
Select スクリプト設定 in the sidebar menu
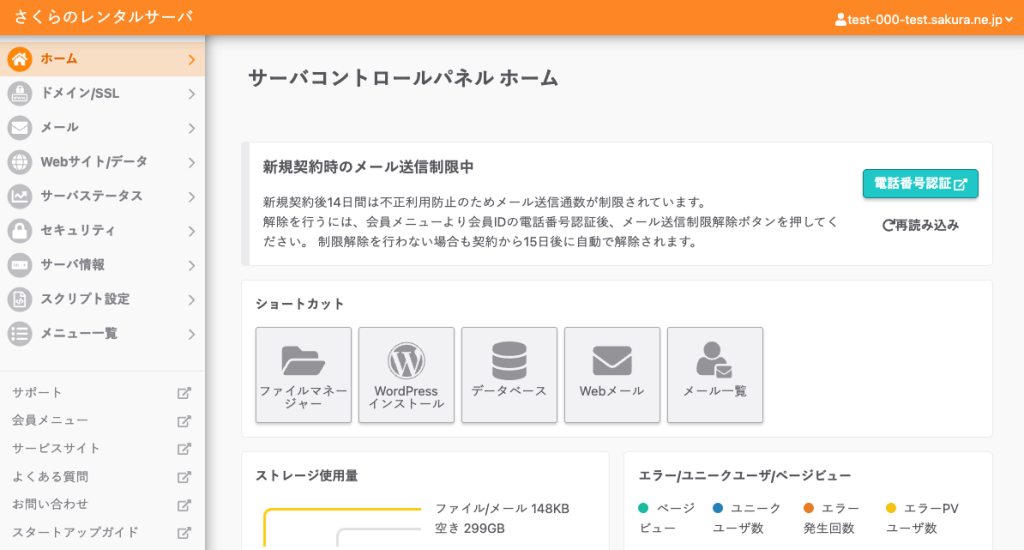(103, 299)
